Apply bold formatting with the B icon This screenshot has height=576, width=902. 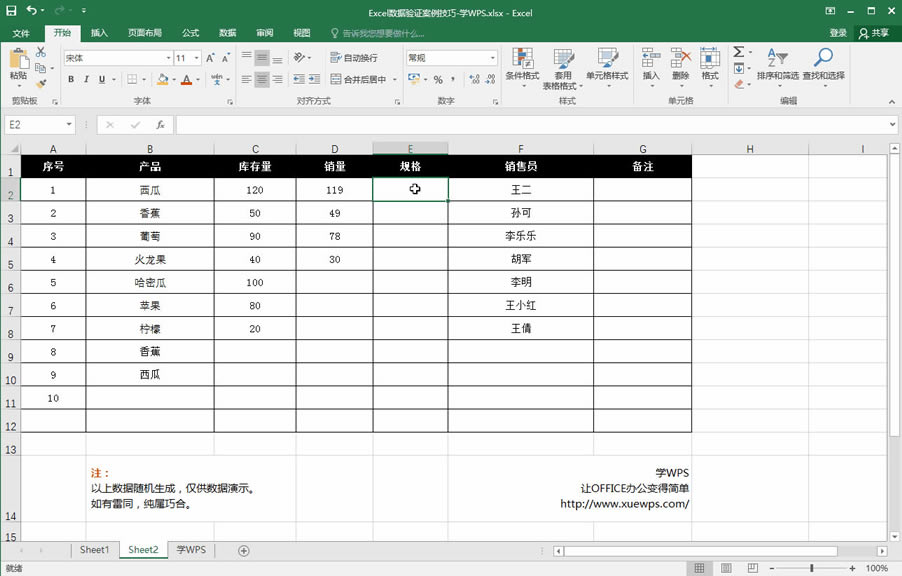[70, 78]
